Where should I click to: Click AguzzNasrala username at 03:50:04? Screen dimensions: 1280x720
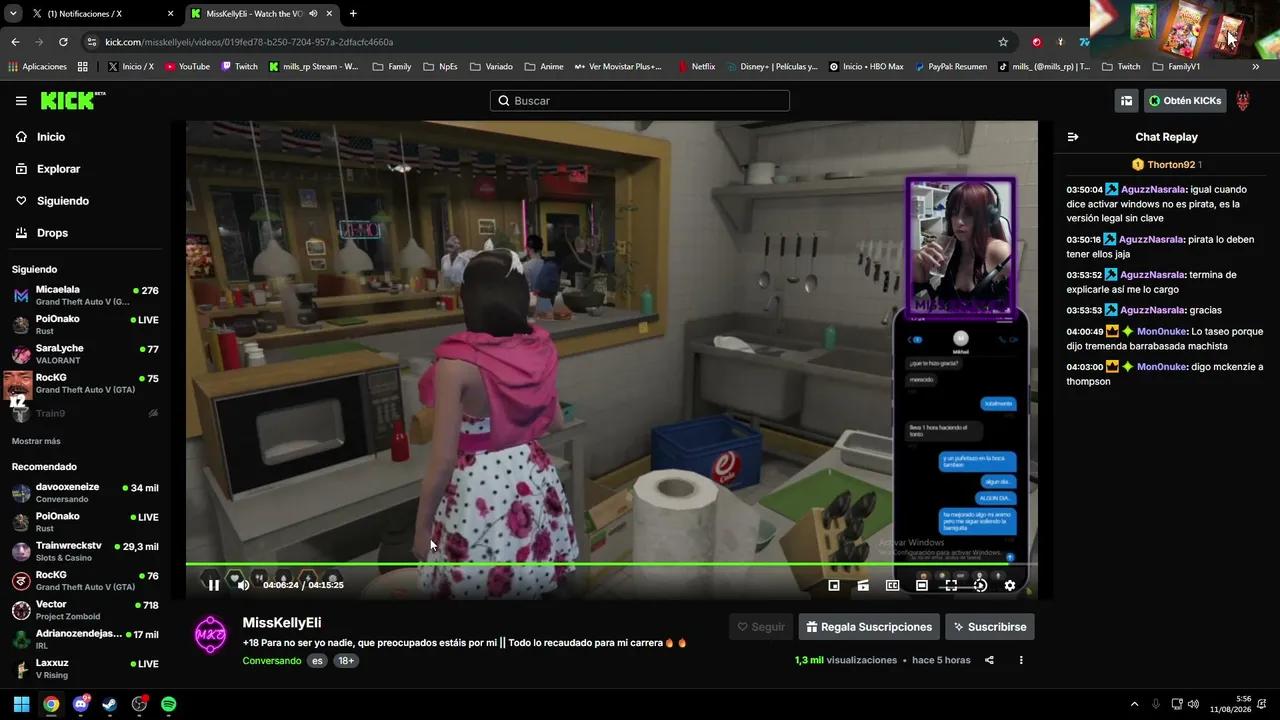tap(1152, 189)
